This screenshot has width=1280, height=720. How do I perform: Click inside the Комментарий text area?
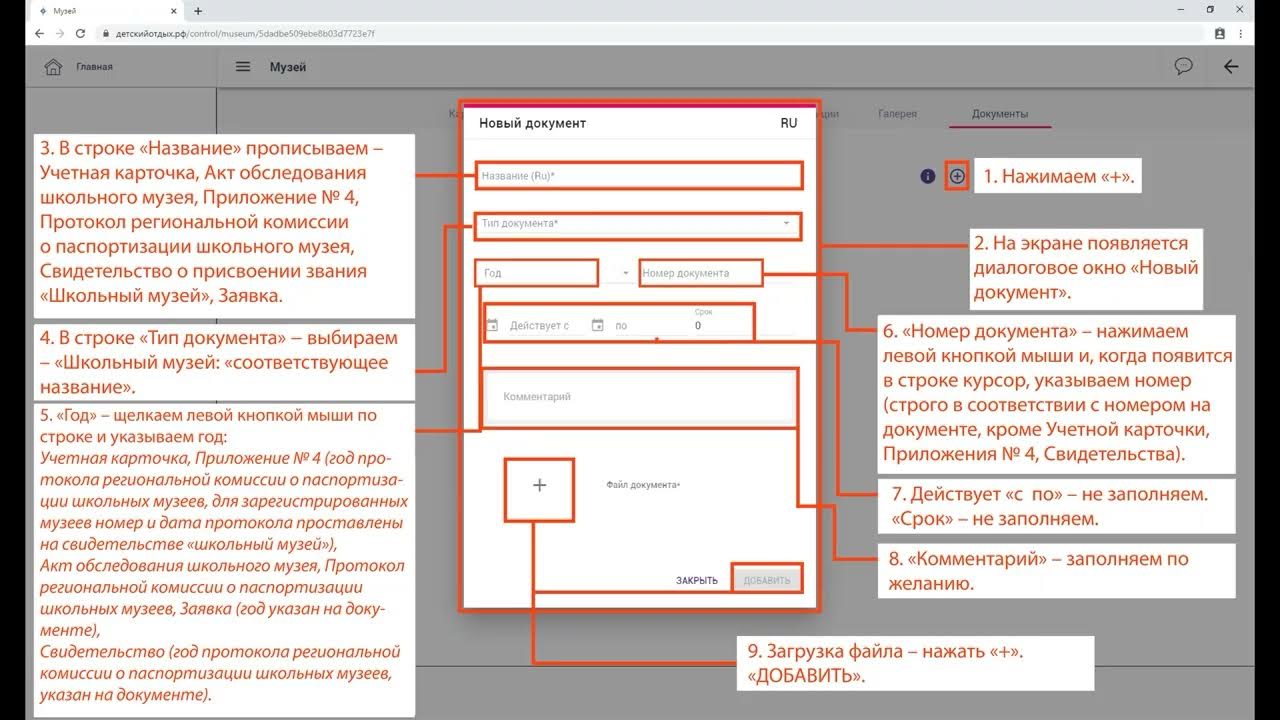pyautogui.click(x=639, y=397)
